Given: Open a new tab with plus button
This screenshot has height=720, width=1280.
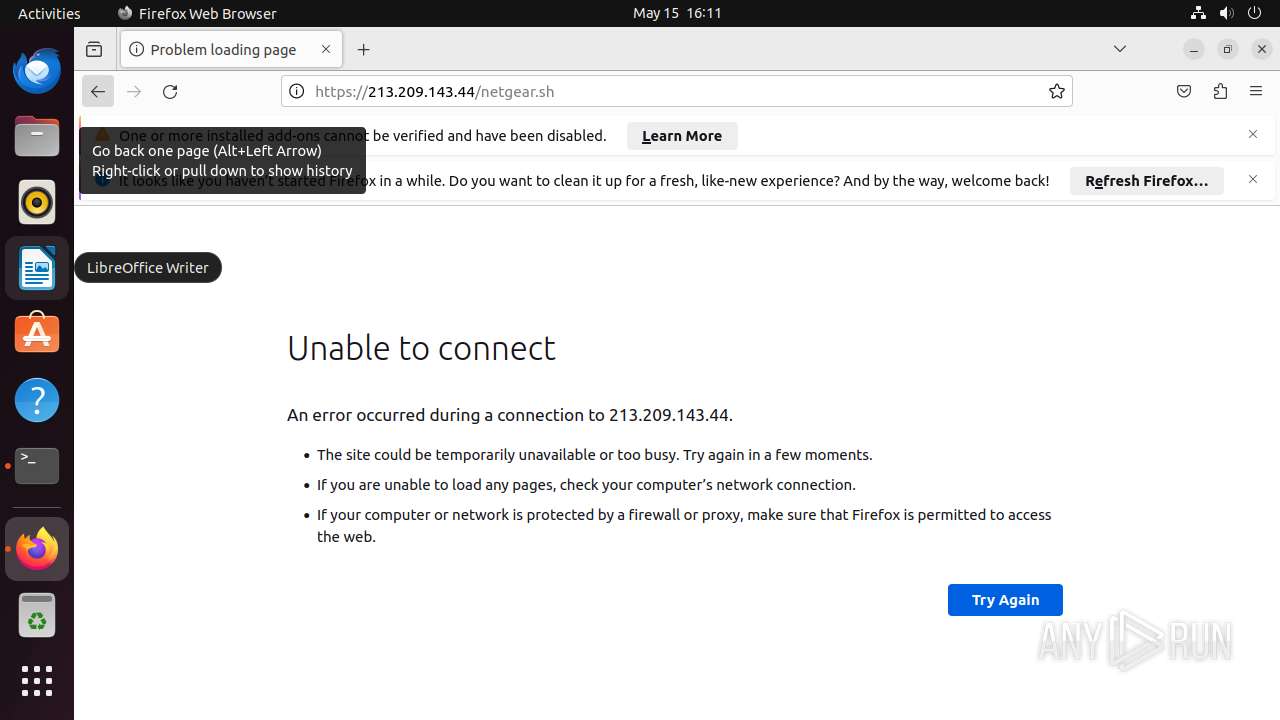Looking at the screenshot, I should (x=364, y=49).
